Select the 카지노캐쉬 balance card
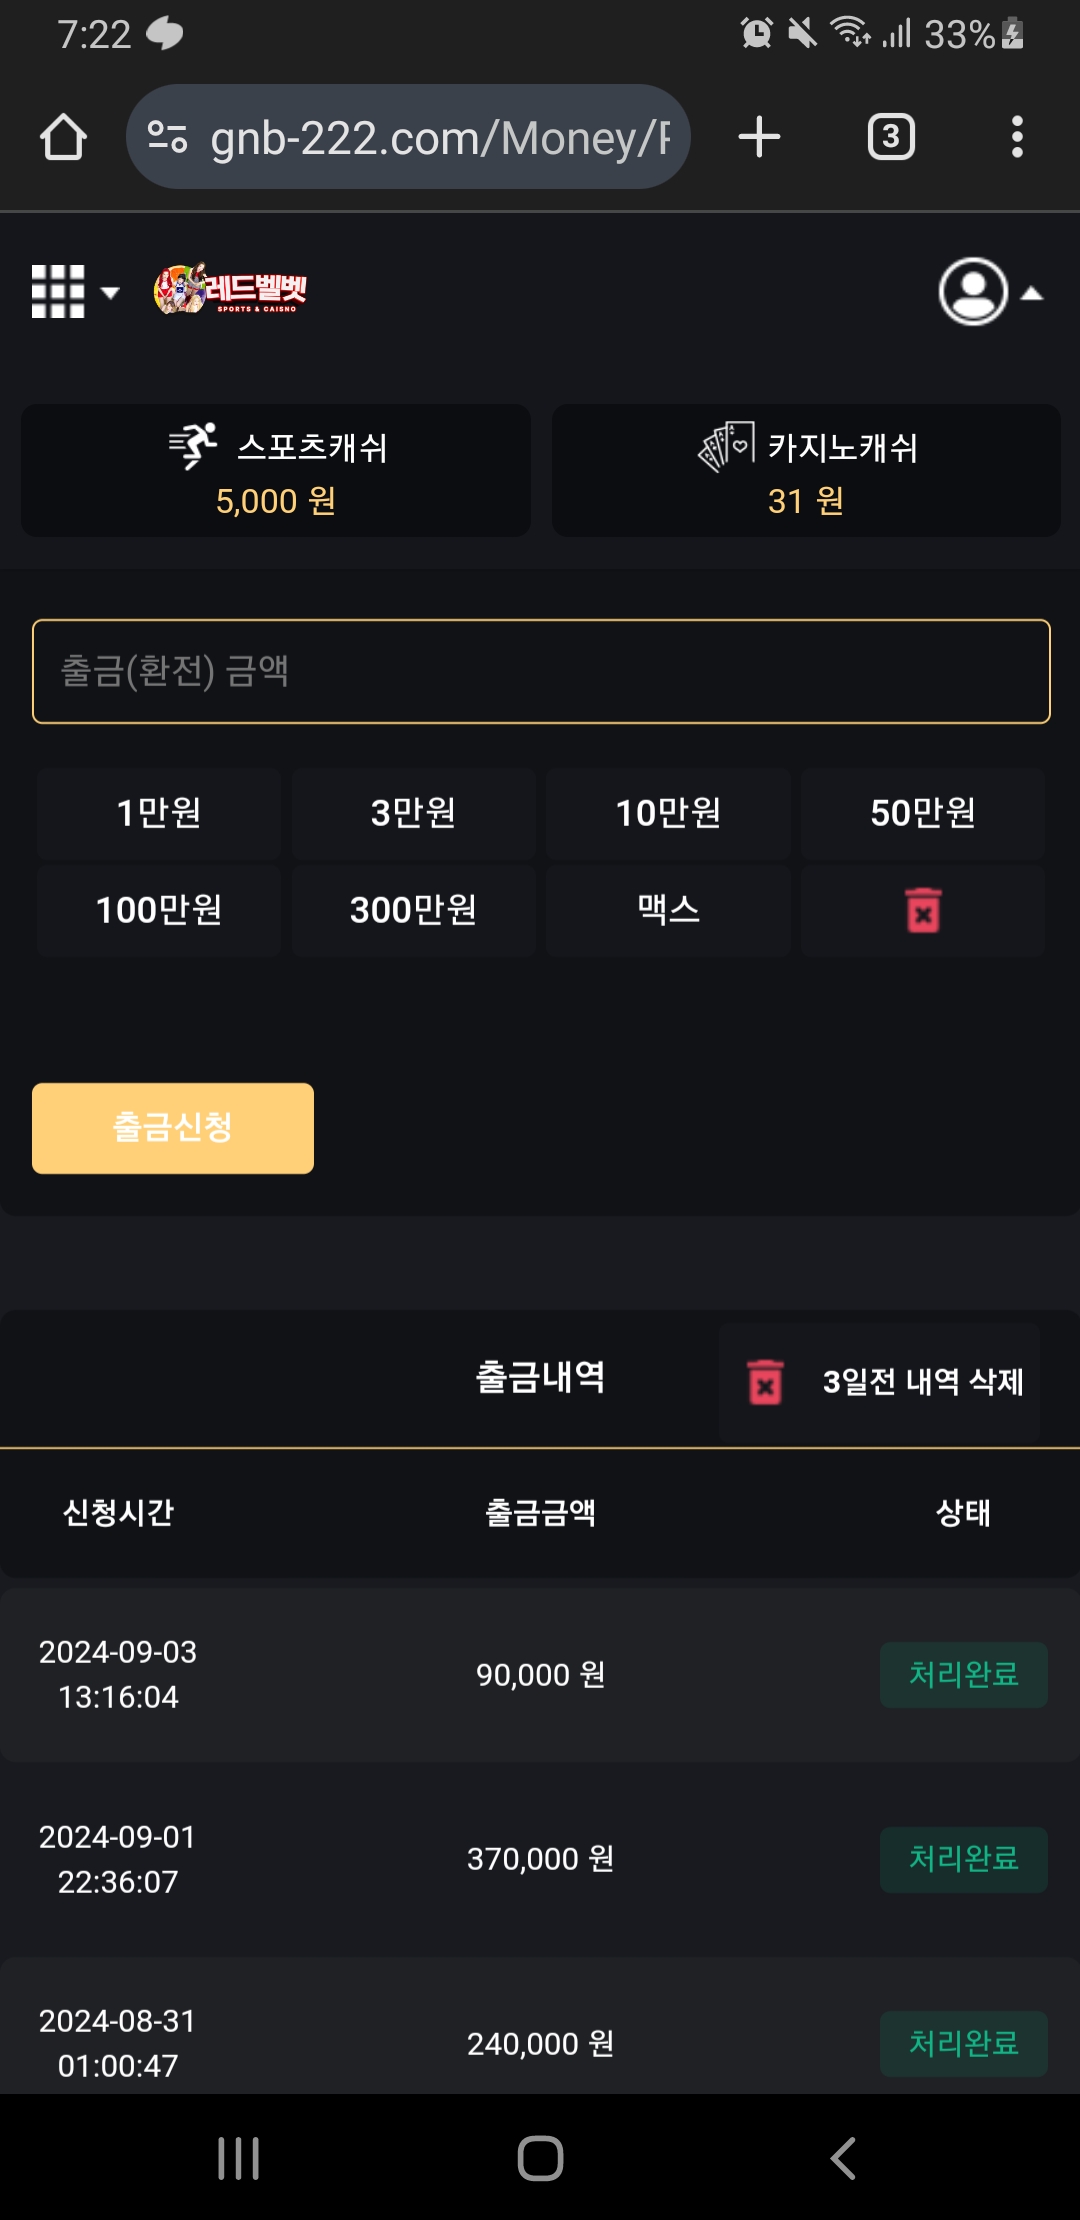Screen dimensions: 1080x2220 click(x=806, y=471)
